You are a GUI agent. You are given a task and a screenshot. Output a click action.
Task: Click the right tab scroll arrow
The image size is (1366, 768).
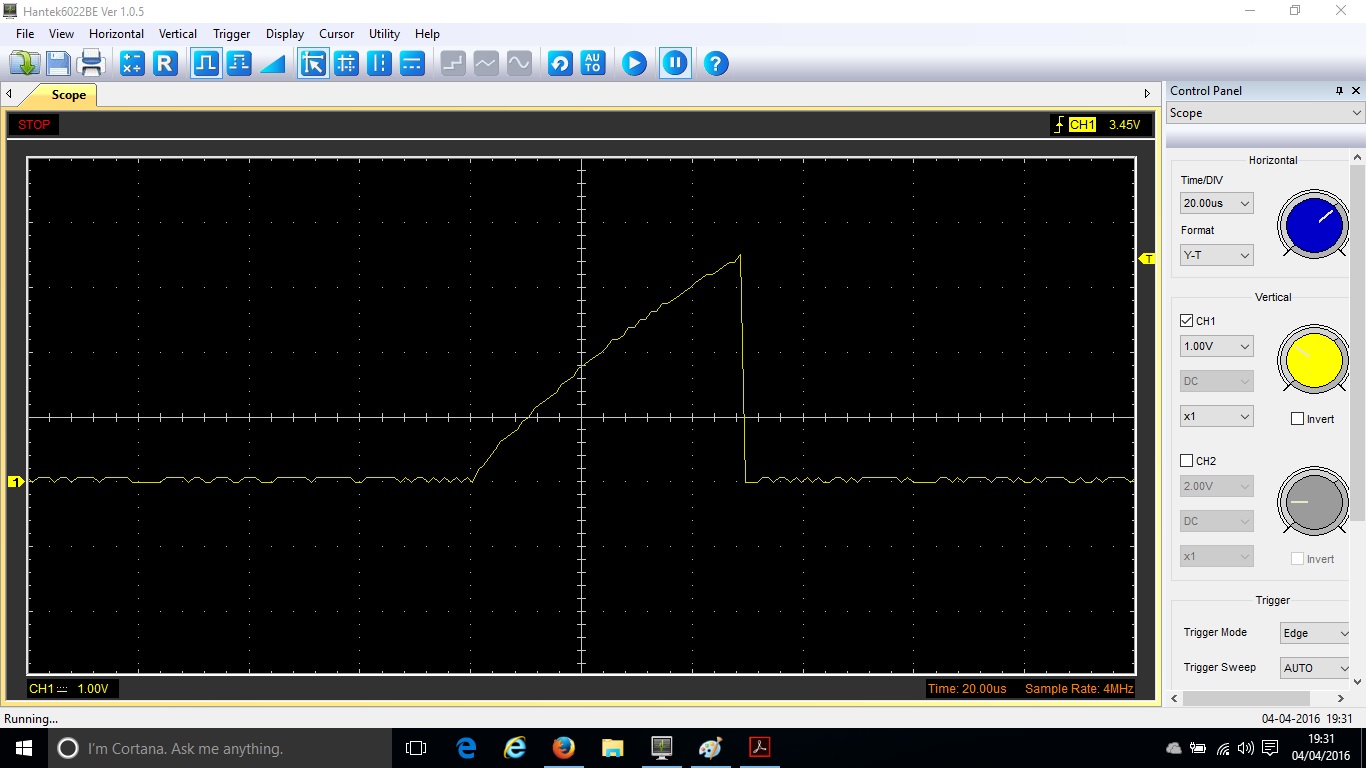pyautogui.click(x=1148, y=94)
